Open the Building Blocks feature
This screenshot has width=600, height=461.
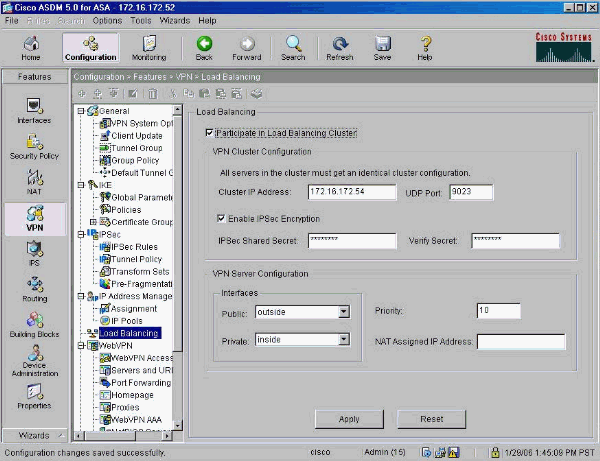pos(34,325)
